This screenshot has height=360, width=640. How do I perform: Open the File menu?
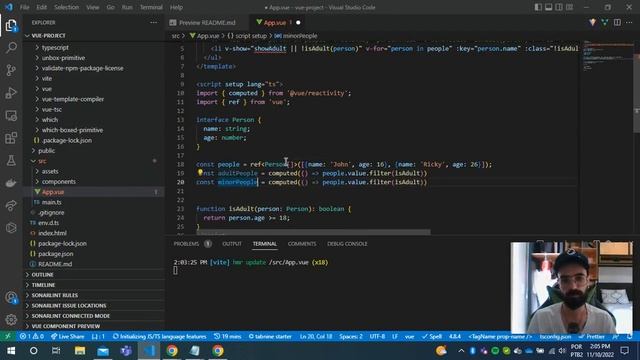[x=24, y=7]
